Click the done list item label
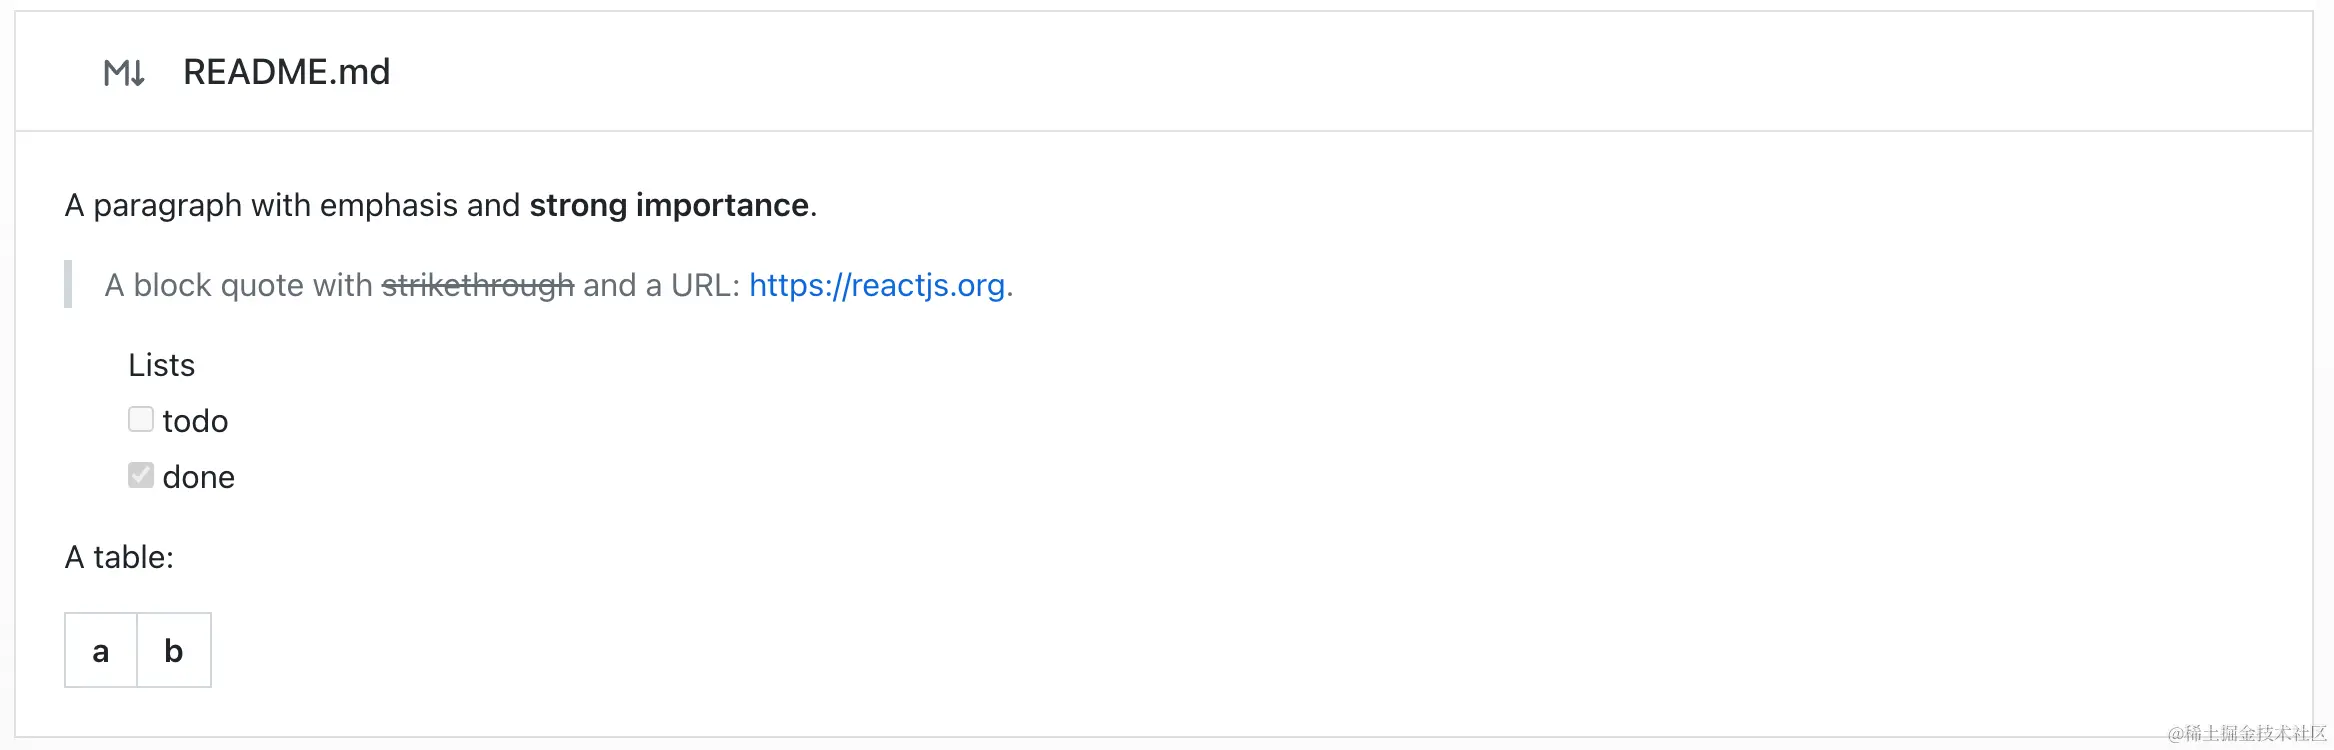The image size is (2334, 750). (199, 477)
